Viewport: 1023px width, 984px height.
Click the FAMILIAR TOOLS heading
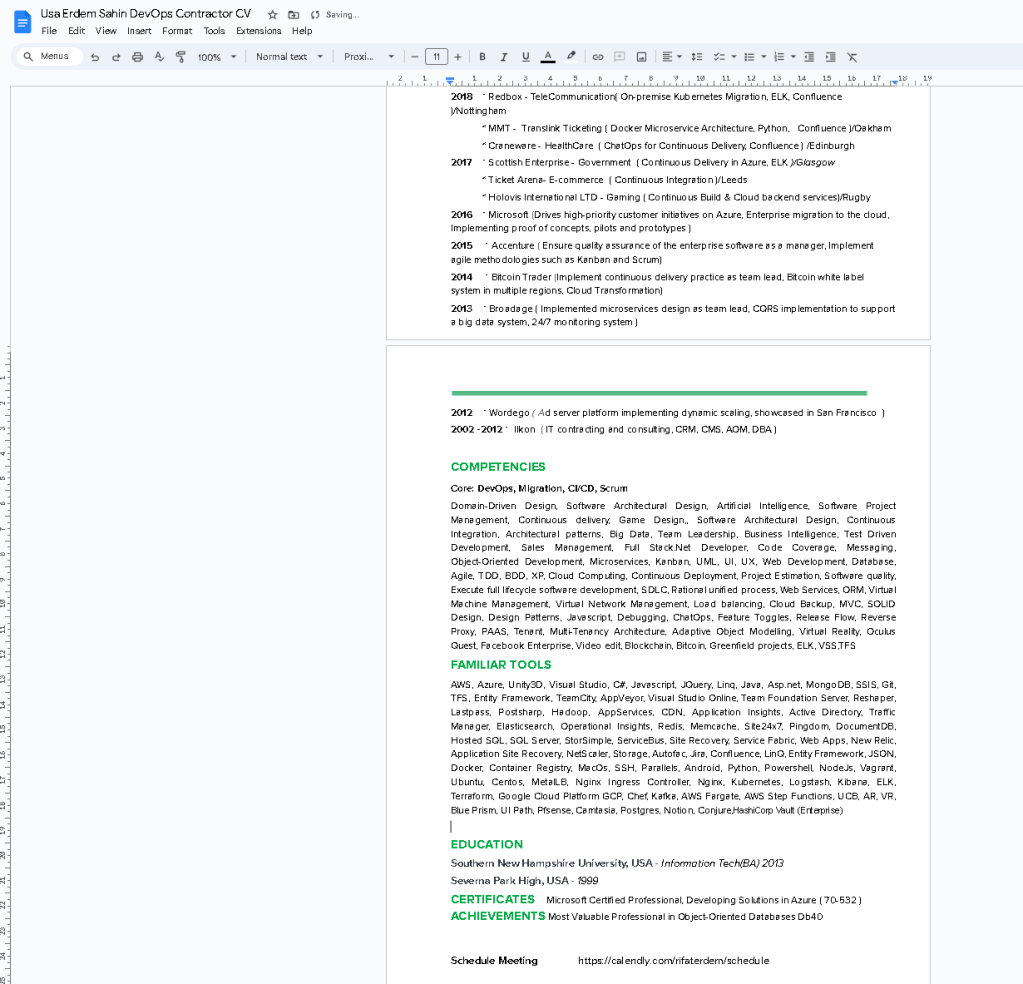[500, 664]
